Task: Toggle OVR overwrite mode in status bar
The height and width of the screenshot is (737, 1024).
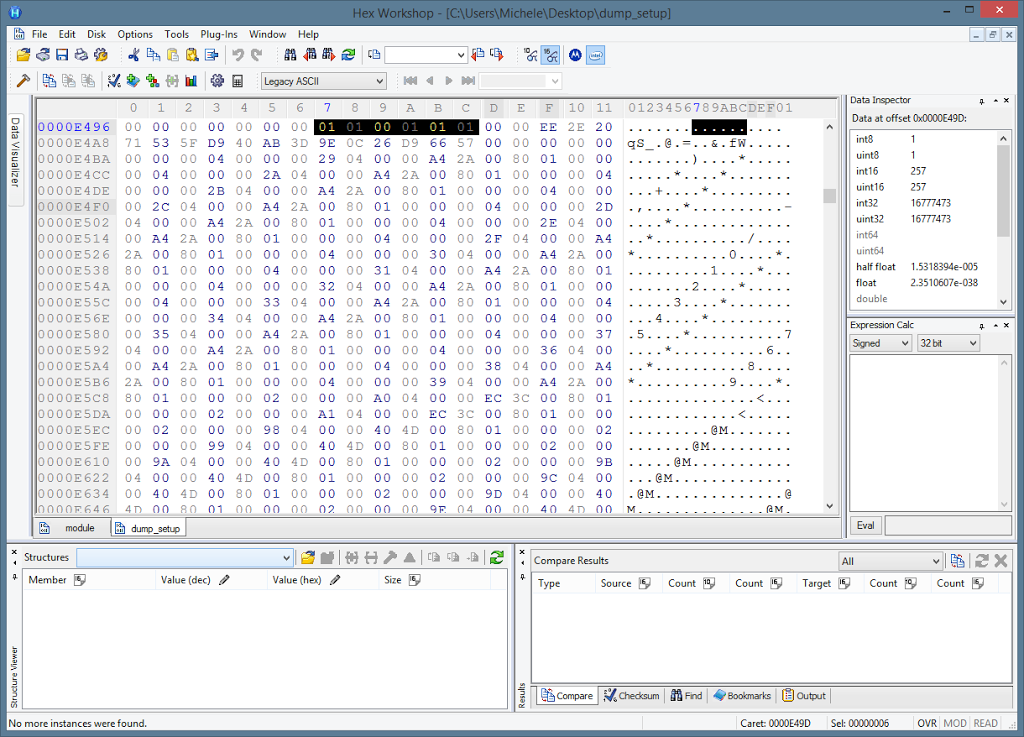Action: pos(927,723)
